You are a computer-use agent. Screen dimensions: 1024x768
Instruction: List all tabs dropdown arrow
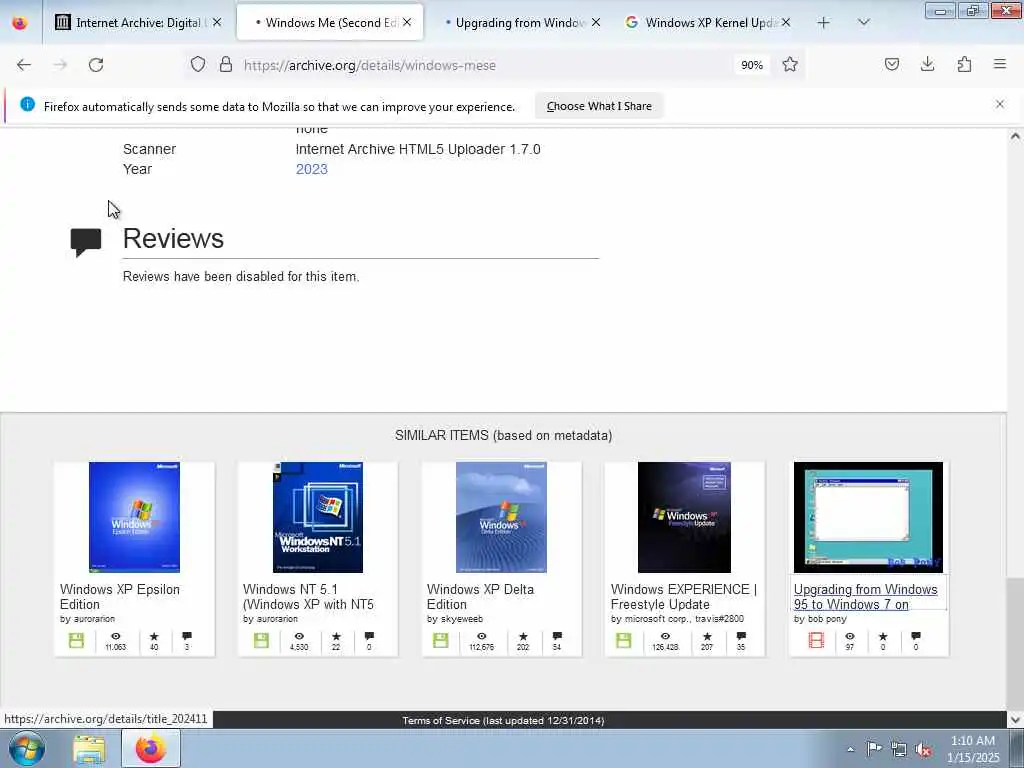[863, 23]
